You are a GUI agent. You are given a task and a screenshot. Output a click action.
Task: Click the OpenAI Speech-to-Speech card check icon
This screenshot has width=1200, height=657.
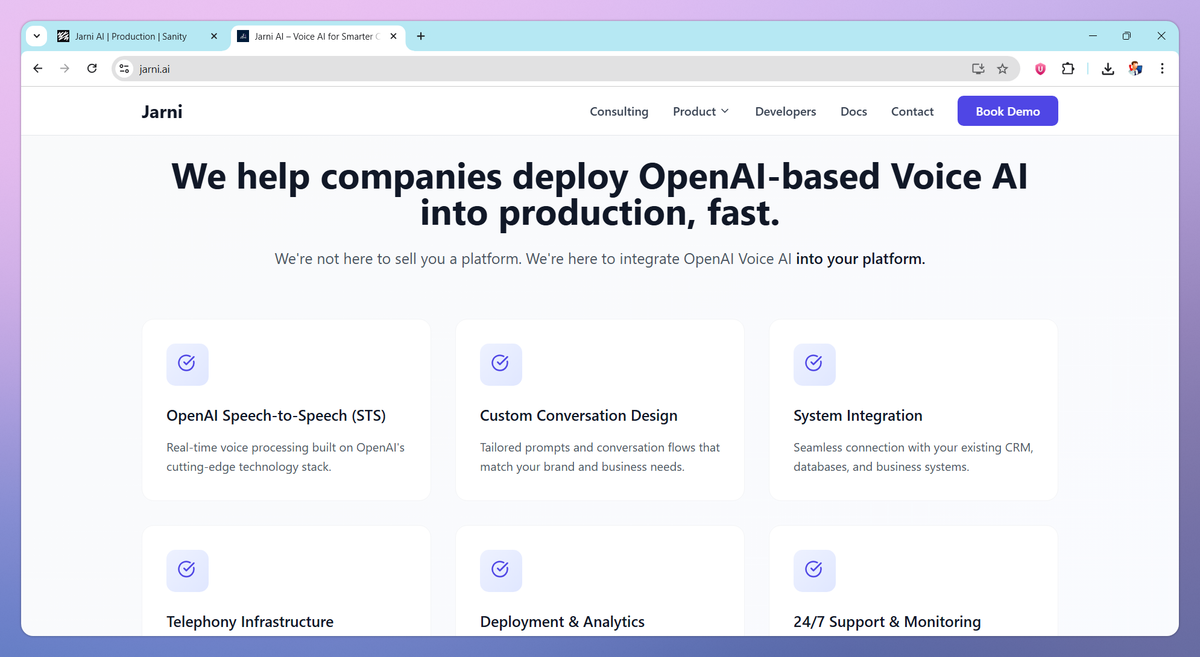tap(187, 364)
